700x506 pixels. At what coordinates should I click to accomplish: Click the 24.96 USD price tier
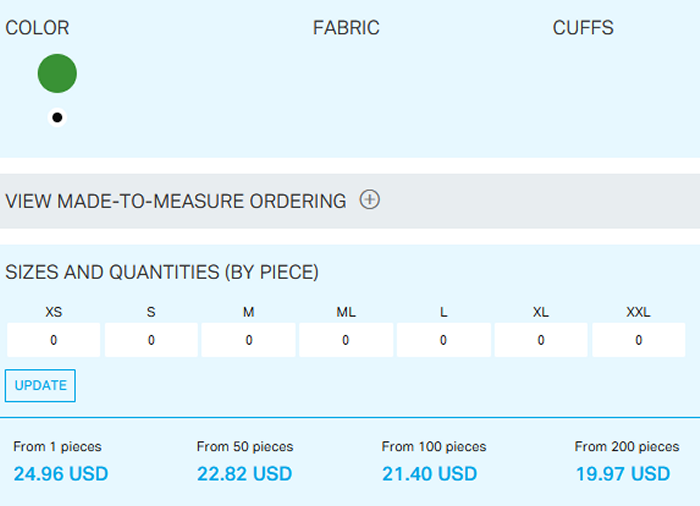61,473
